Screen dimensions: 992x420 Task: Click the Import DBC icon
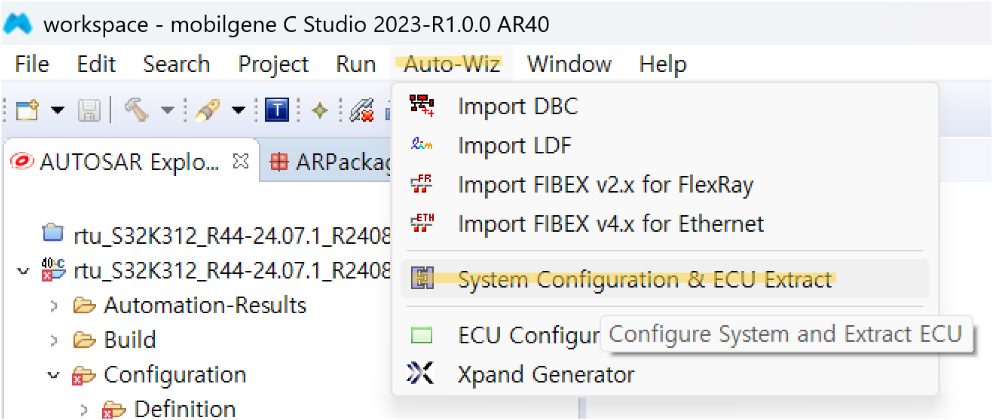(421, 105)
